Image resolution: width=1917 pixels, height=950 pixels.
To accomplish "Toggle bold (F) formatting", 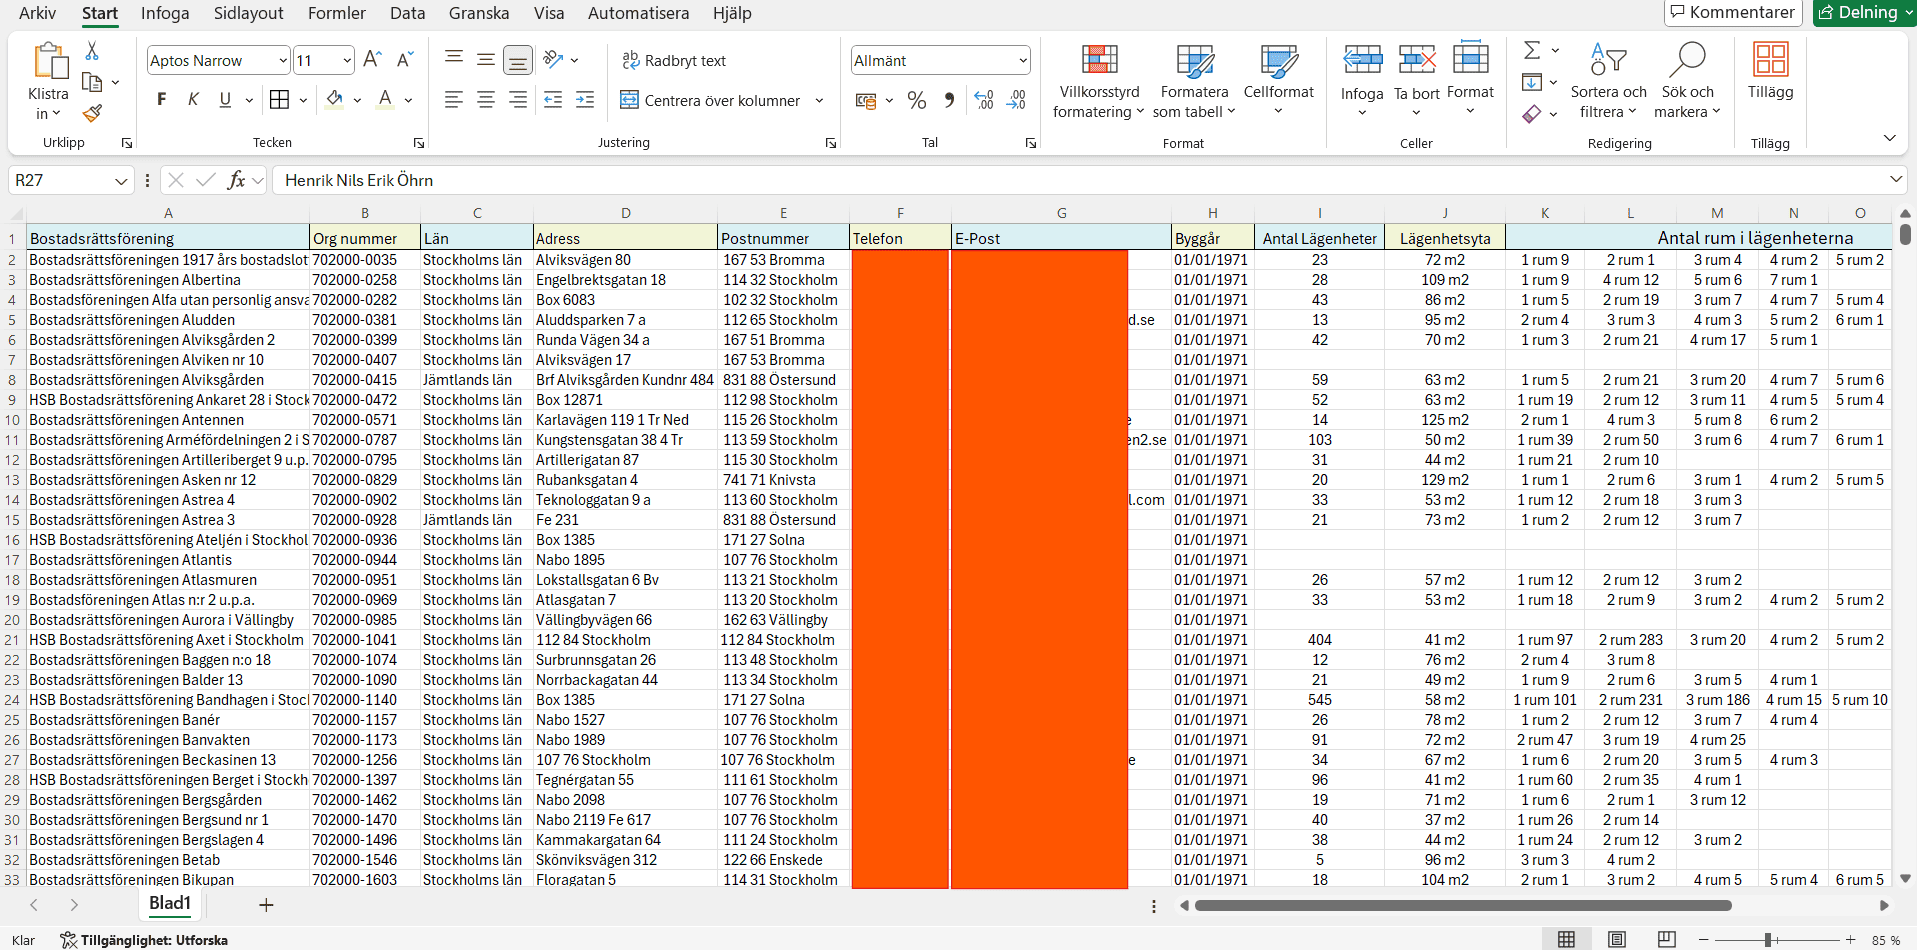I will [x=162, y=99].
